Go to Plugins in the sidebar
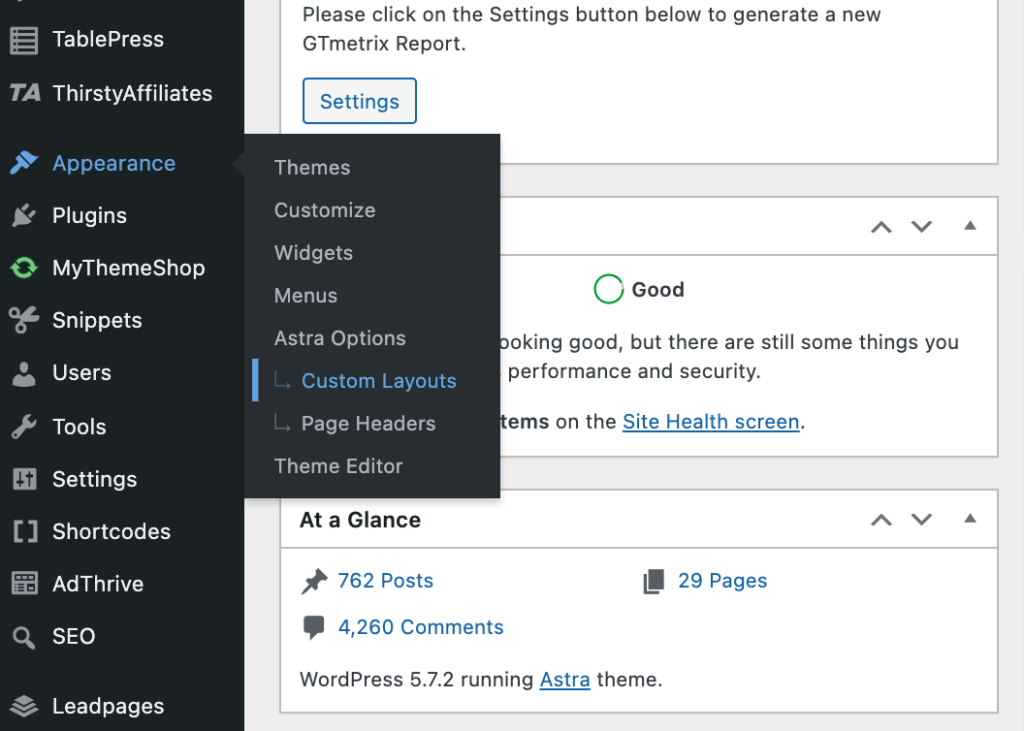Screen dimensions: 1024x731 [89, 216]
